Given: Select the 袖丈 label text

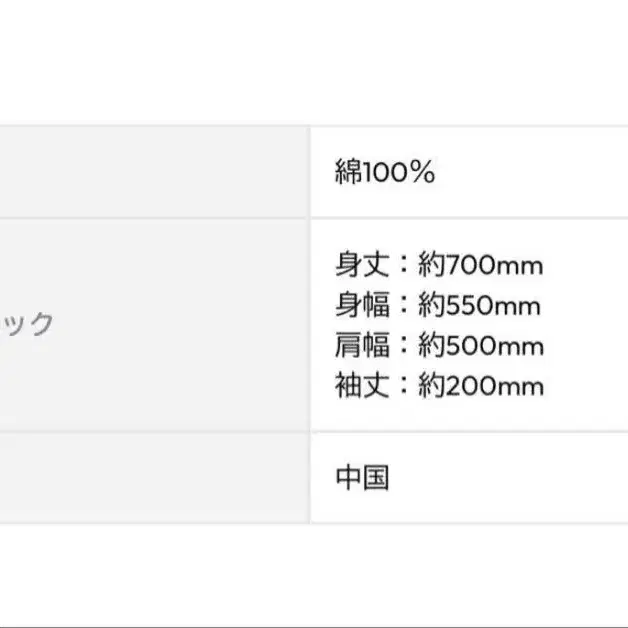Looking at the screenshot, I should point(362,385).
